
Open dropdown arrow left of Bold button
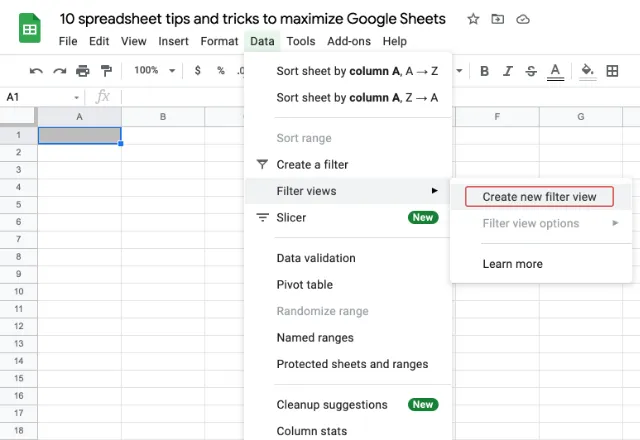coord(459,71)
